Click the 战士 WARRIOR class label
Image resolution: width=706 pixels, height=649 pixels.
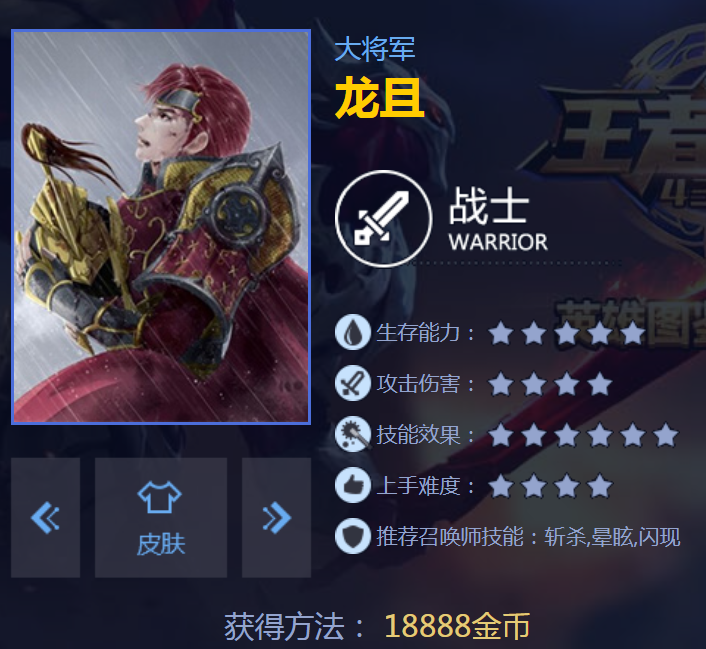tap(498, 219)
